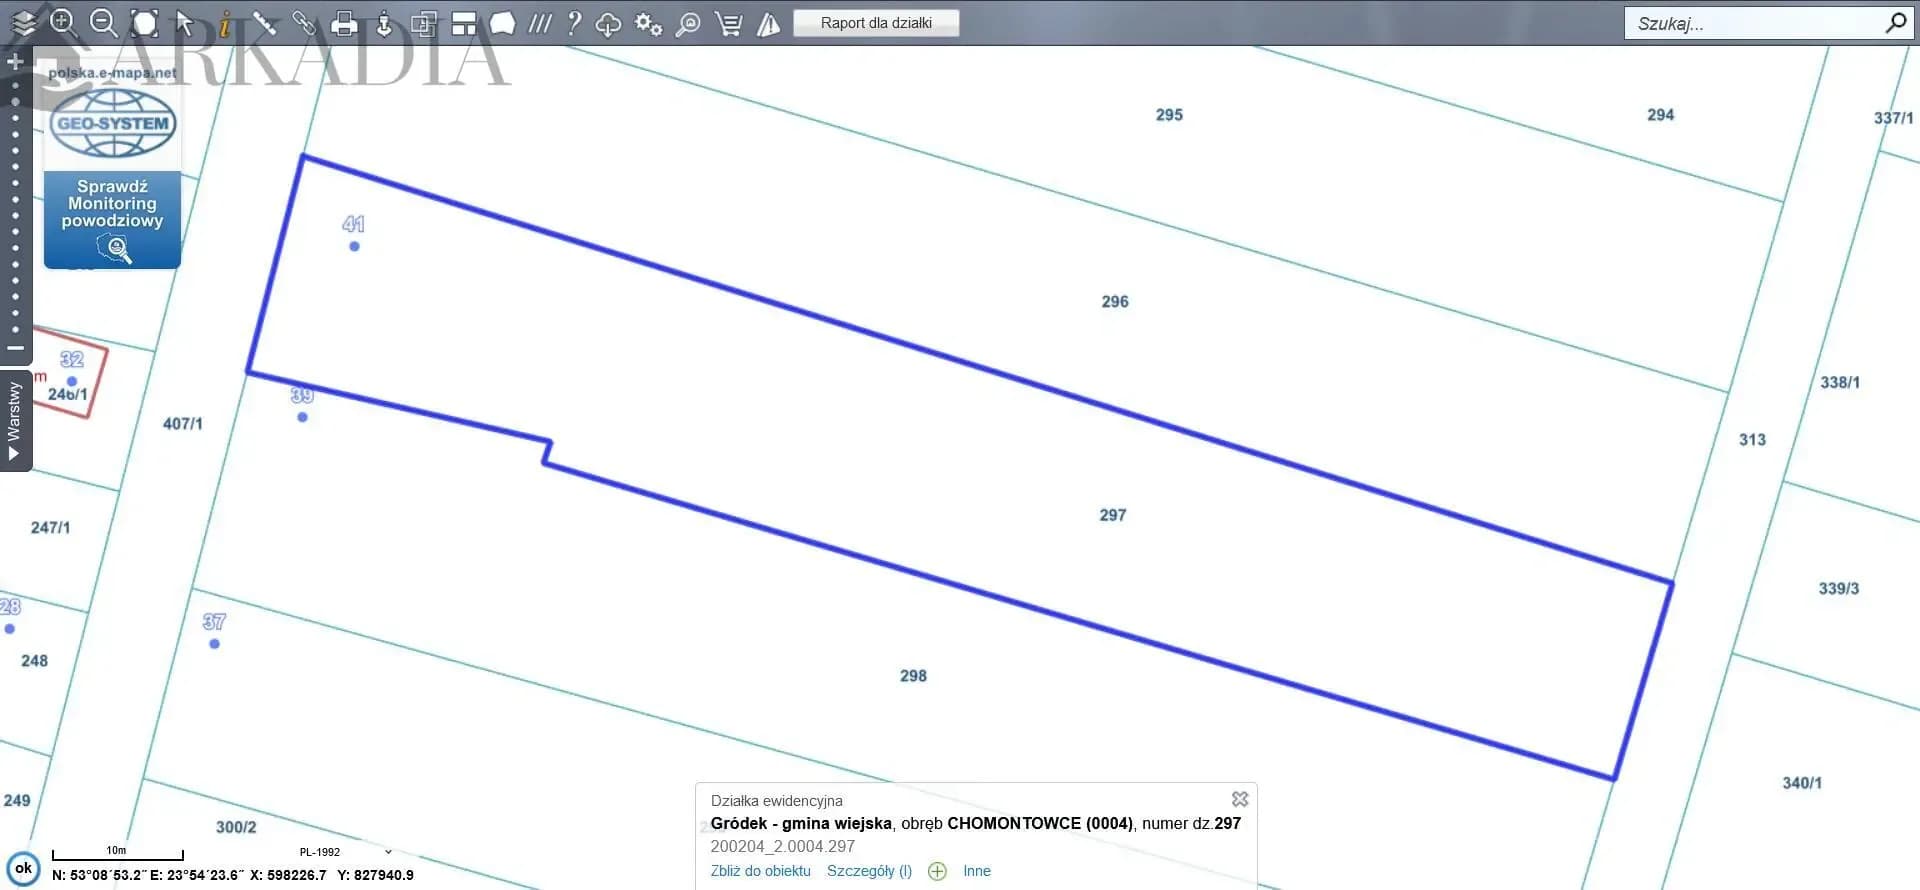Click parcel label 338/1
This screenshot has height=890, width=1920.
1840,382
